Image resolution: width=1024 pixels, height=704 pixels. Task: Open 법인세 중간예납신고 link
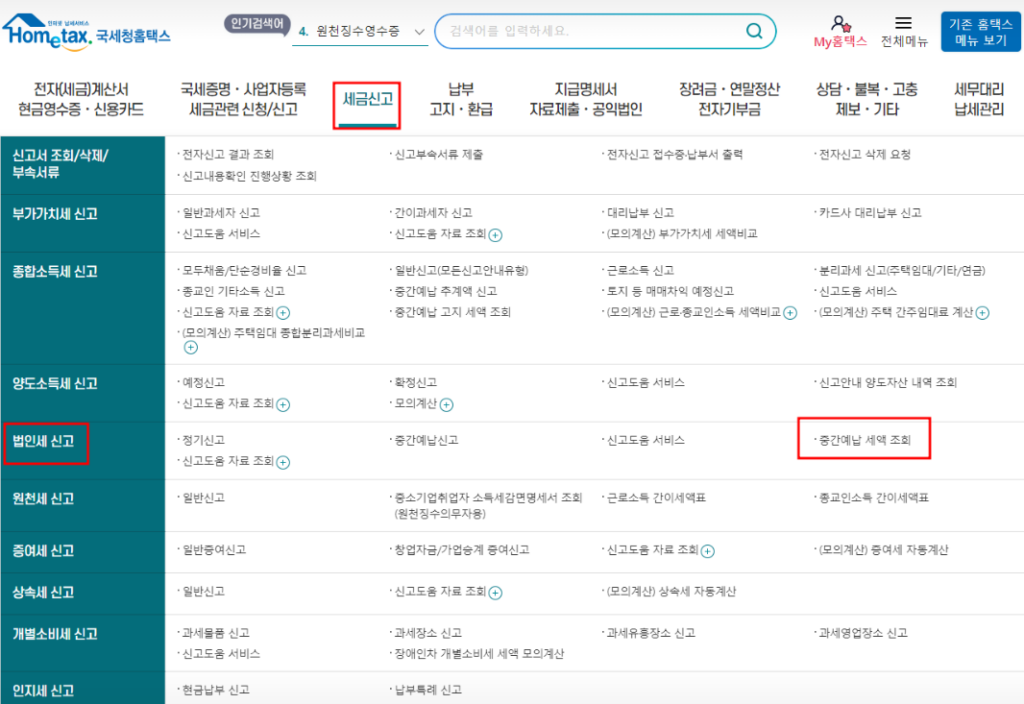tap(426, 440)
